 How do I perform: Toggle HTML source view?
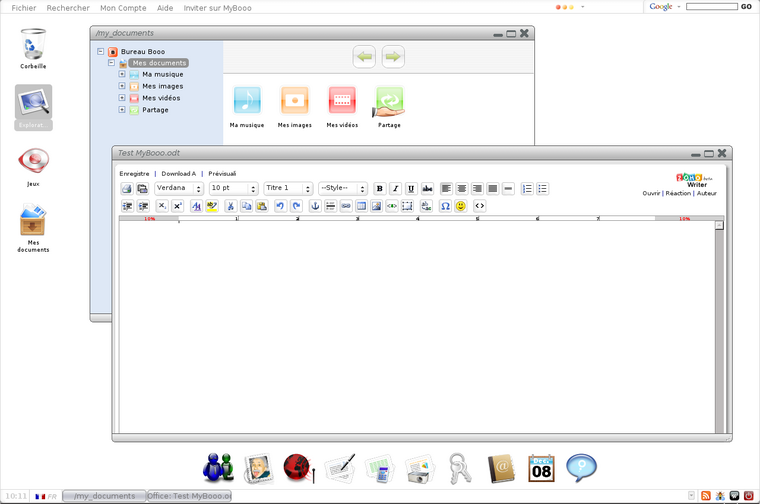point(479,206)
